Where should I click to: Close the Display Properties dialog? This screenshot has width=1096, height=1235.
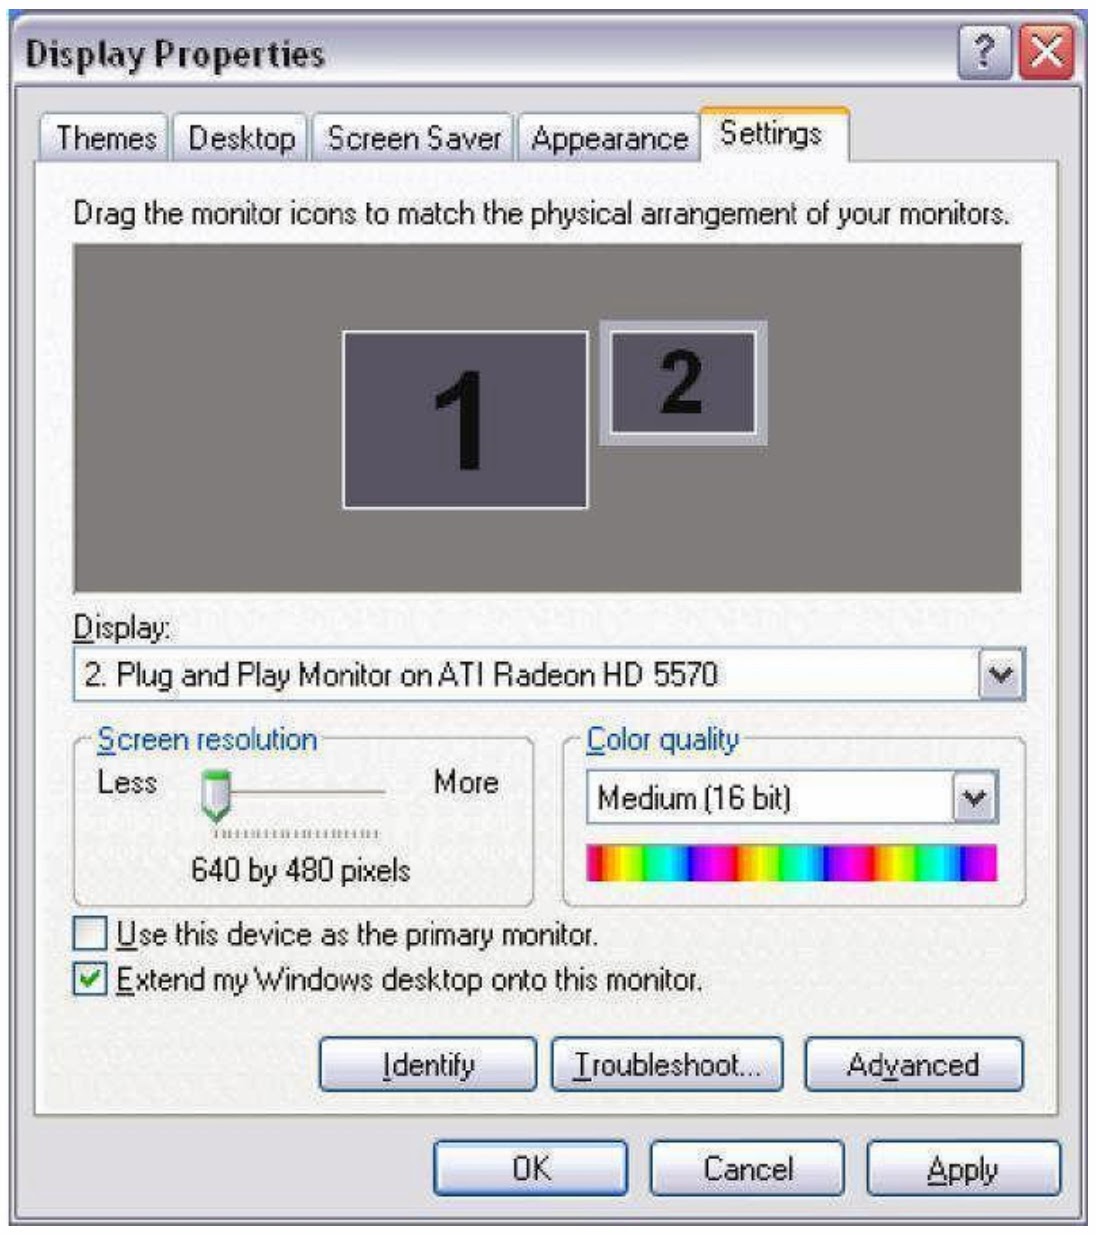(x=1046, y=52)
